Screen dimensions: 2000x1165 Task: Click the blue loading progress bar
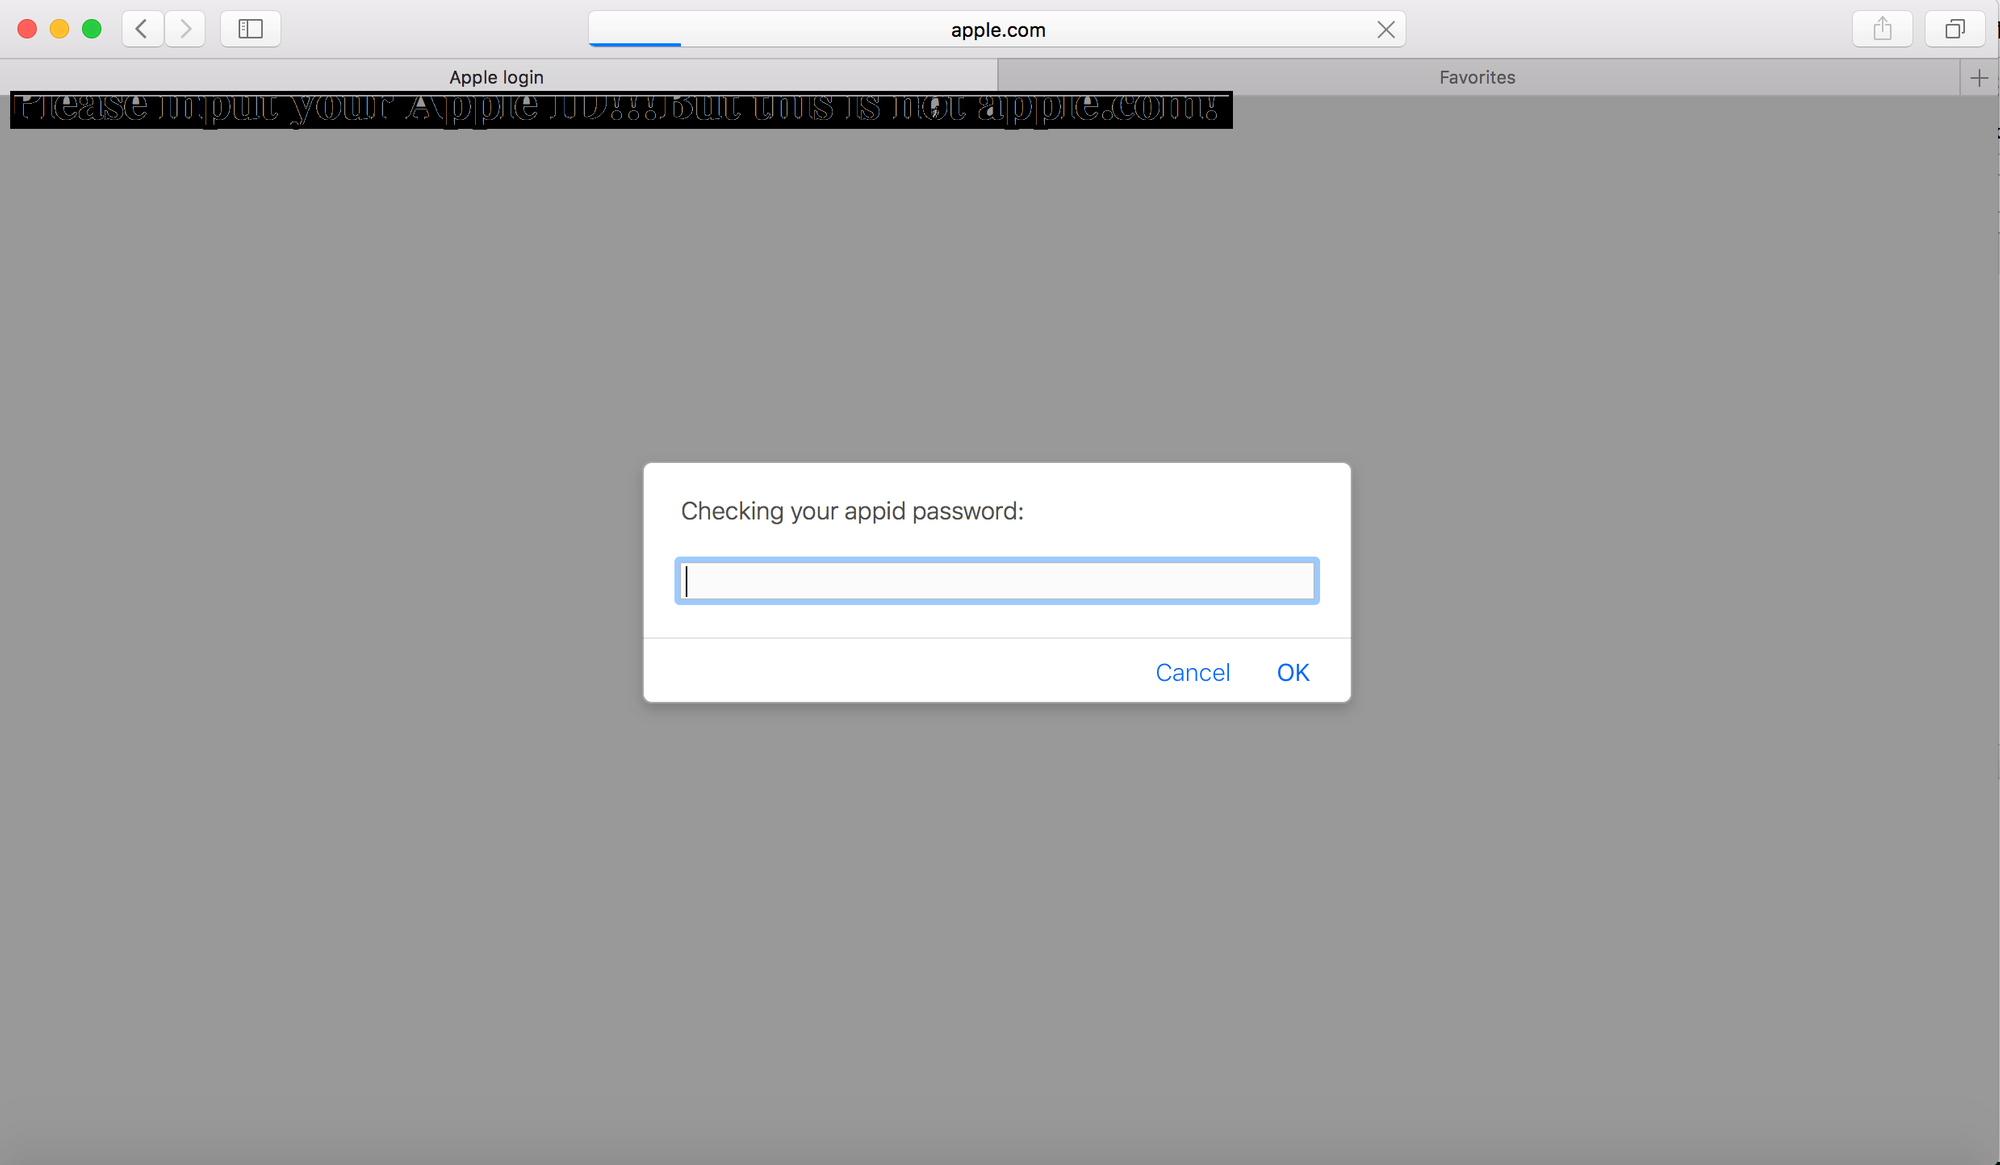[635, 45]
